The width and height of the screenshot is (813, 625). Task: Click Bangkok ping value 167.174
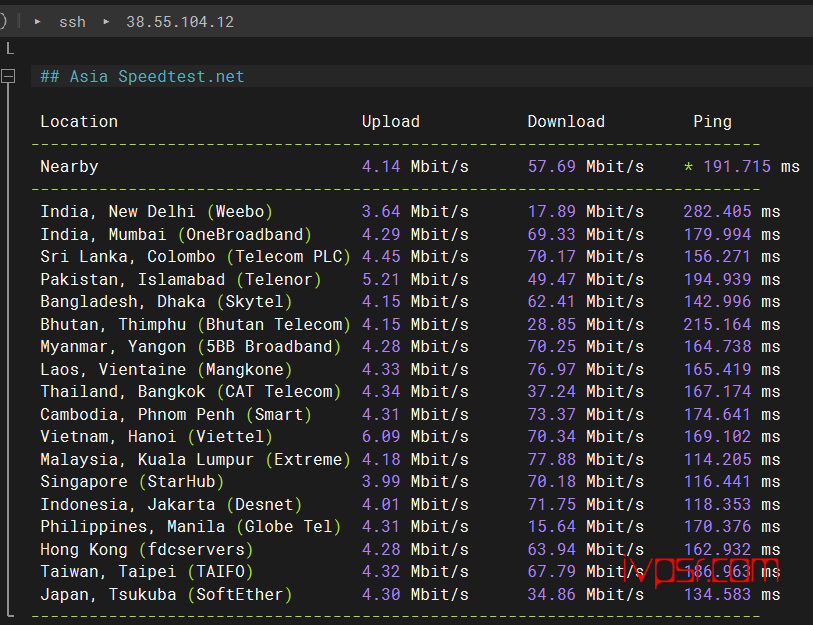click(717, 392)
